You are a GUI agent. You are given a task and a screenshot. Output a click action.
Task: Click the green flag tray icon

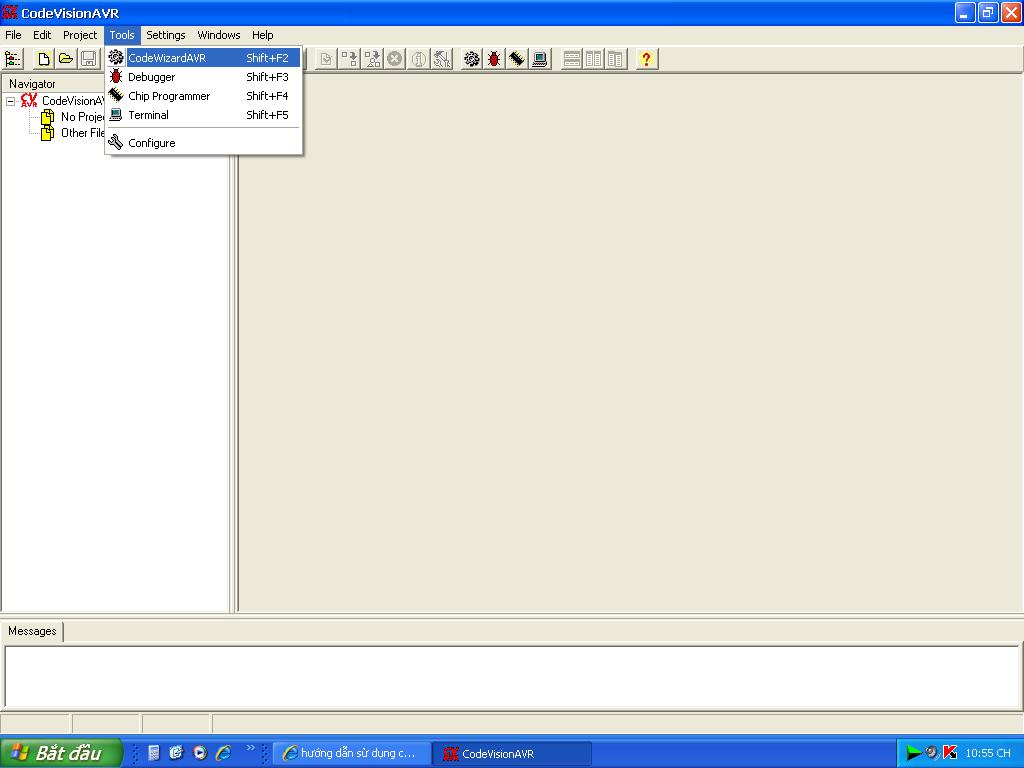pyautogui.click(x=914, y=754)
